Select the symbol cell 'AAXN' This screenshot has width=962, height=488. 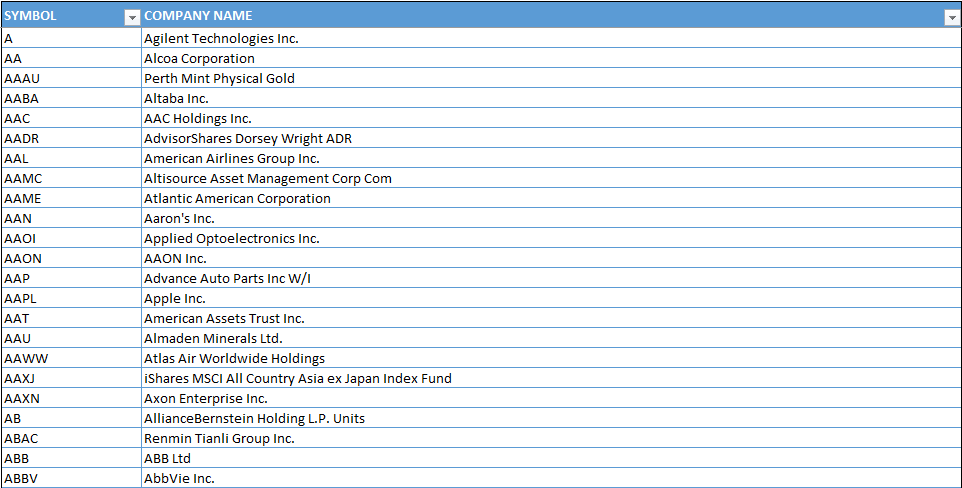(71, 398)
